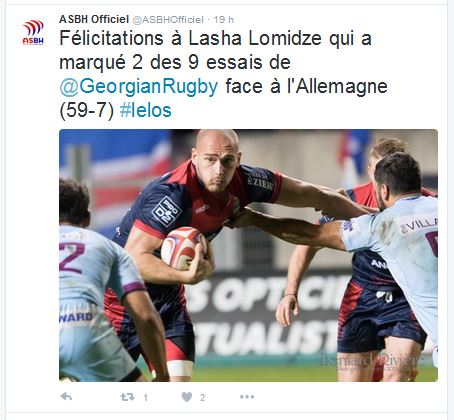This screenshot has height=420, width=454.
Task: Follow the @GeorgianRugby mention link
Action: pyautogui.click(x=139, y=86)
